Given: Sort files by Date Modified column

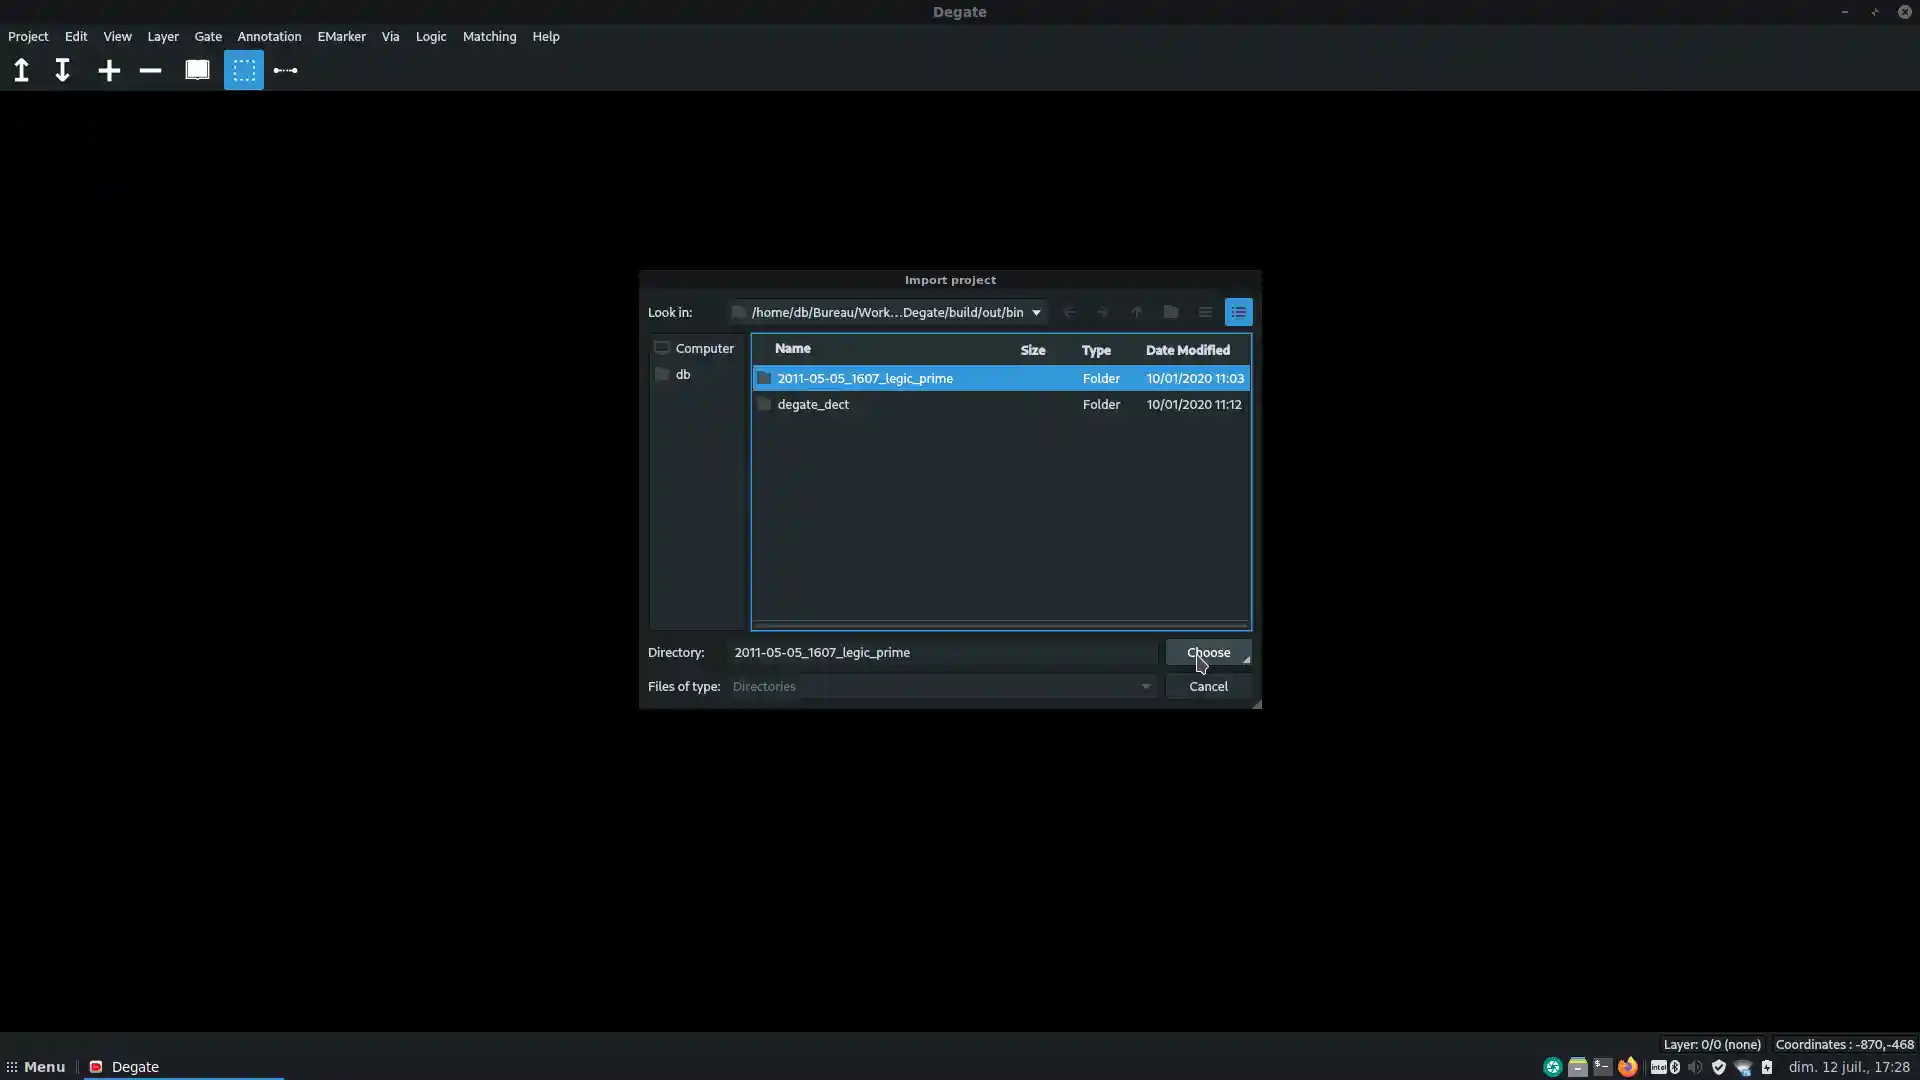Looking at the screenshot, I should (x=1187, y=350).
